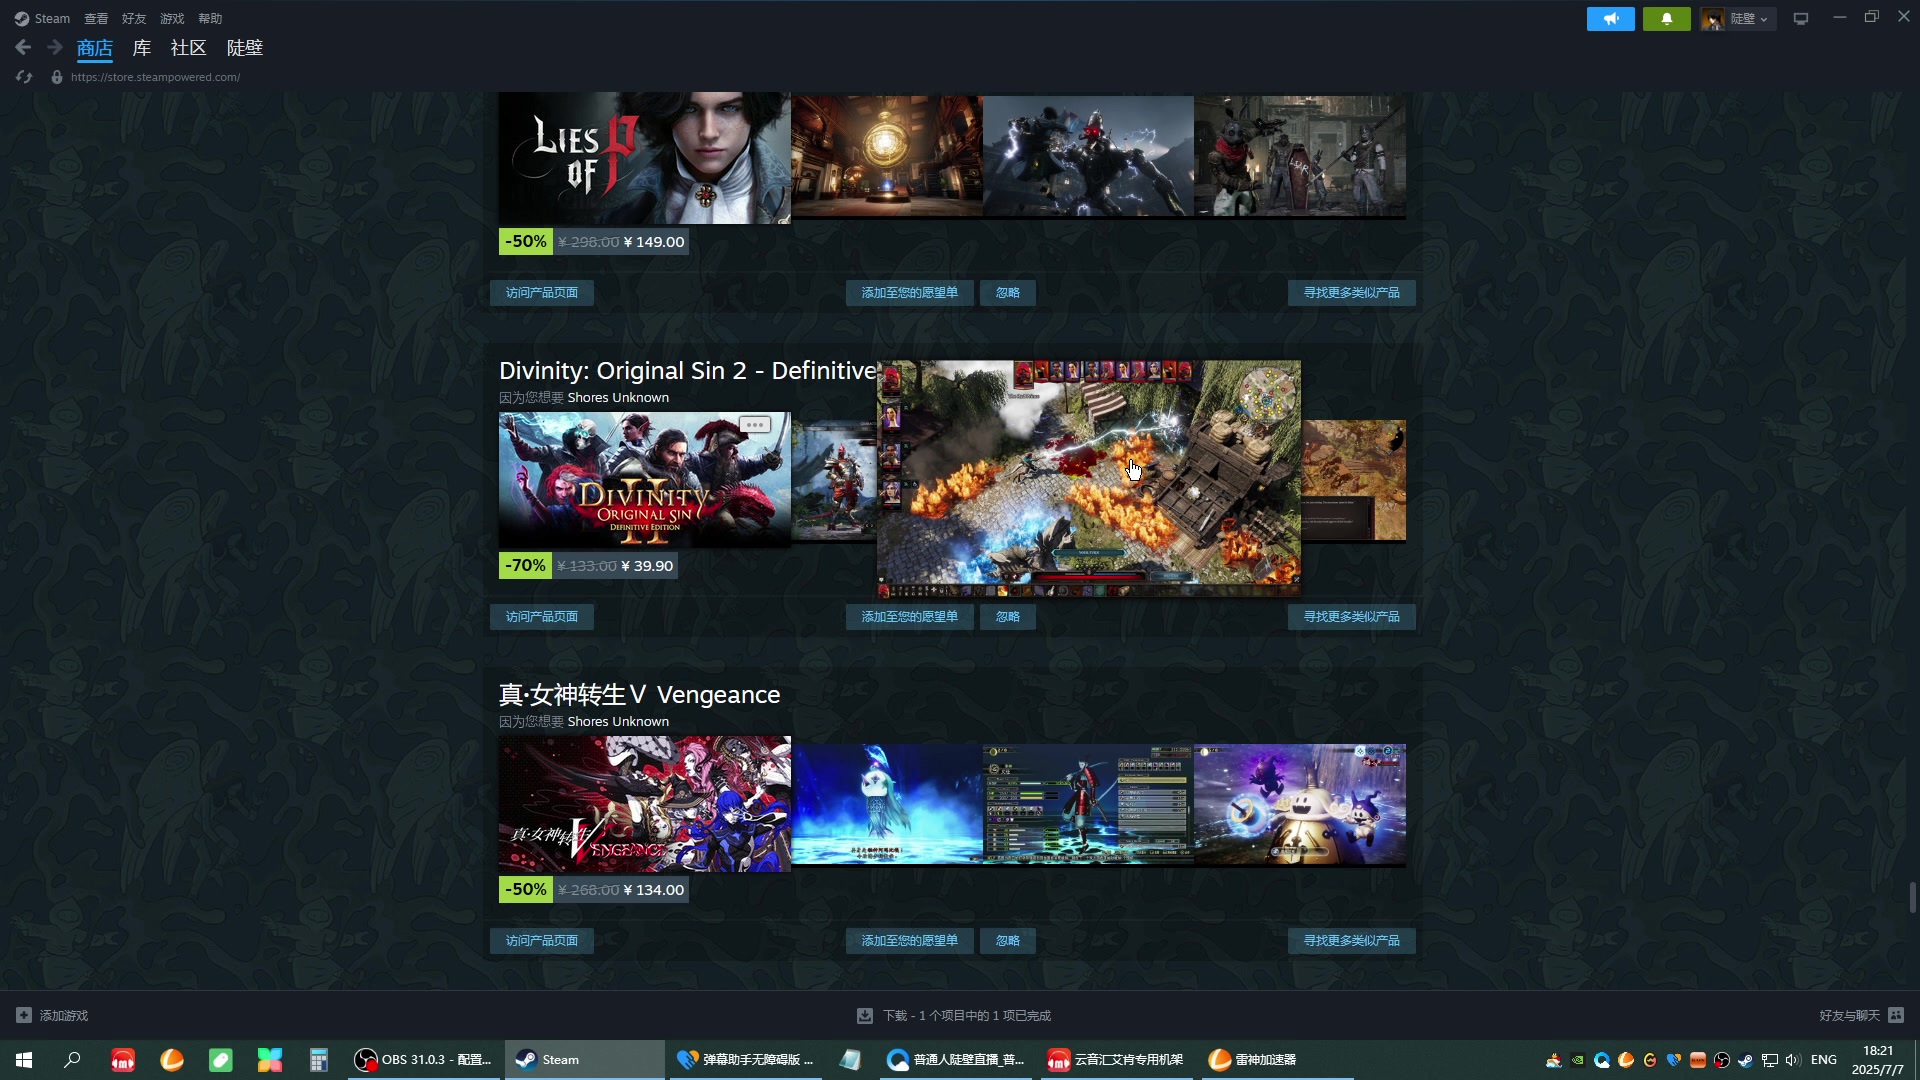Add 真·女神转生V Vengeance to wishlist
The image size is (1920, 1080).
pyautogui.click(x=910, y=941)
